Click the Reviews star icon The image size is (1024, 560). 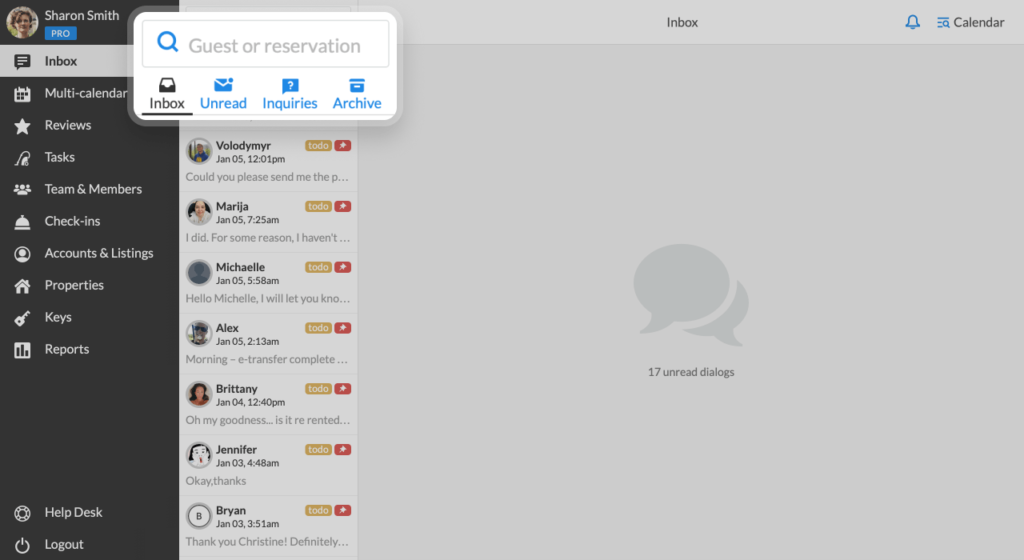[22, 126]
